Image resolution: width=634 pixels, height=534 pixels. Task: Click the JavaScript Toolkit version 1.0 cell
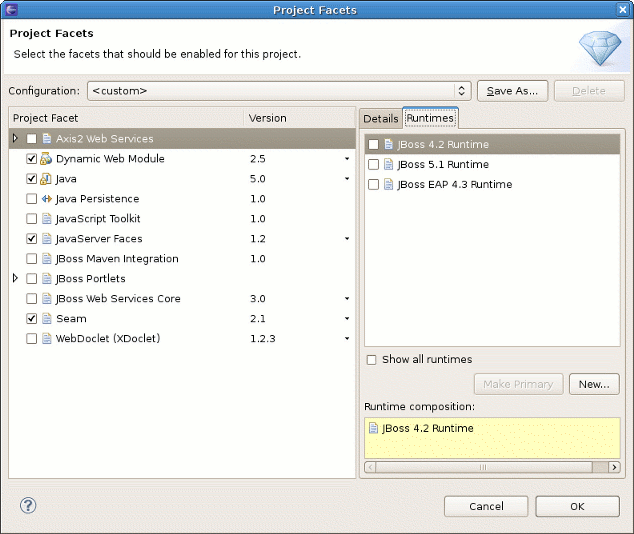258,219
